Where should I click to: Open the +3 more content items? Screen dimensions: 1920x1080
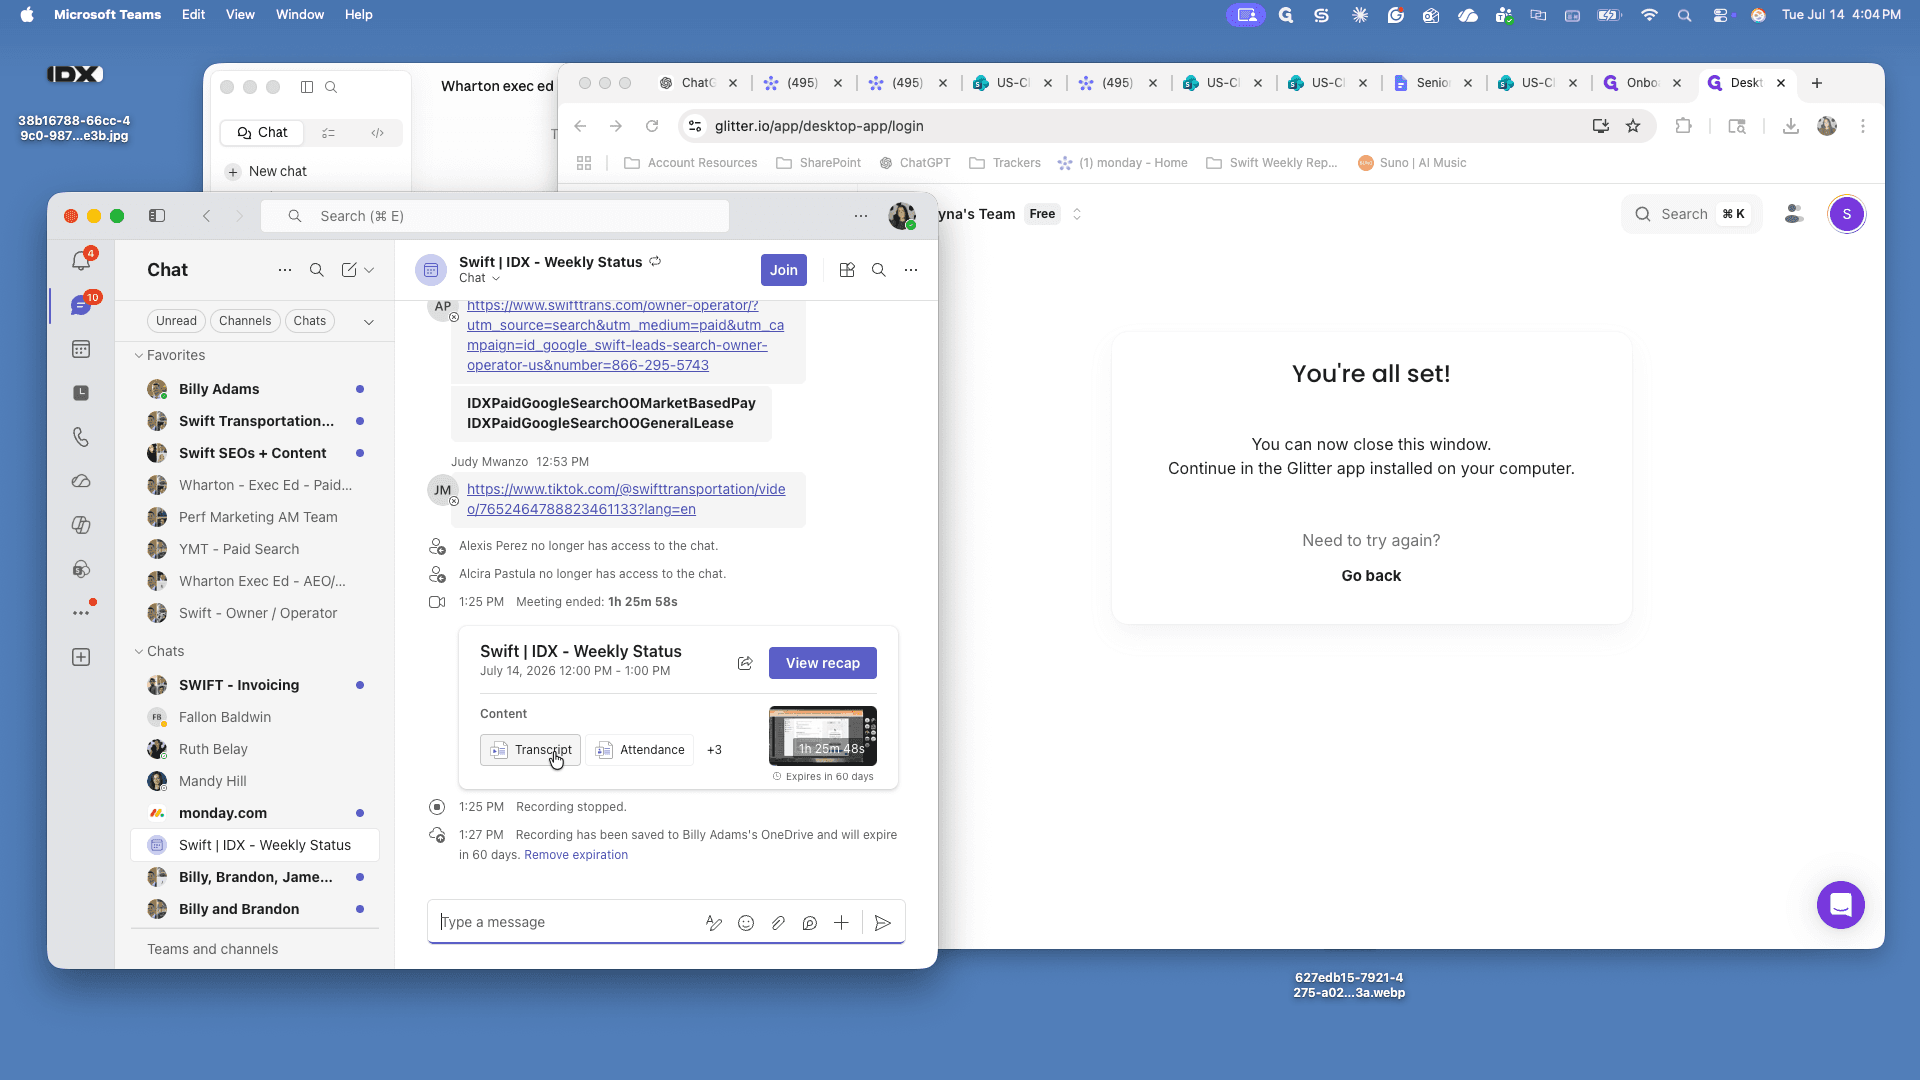pyautogui.click(x=714, y=750)
